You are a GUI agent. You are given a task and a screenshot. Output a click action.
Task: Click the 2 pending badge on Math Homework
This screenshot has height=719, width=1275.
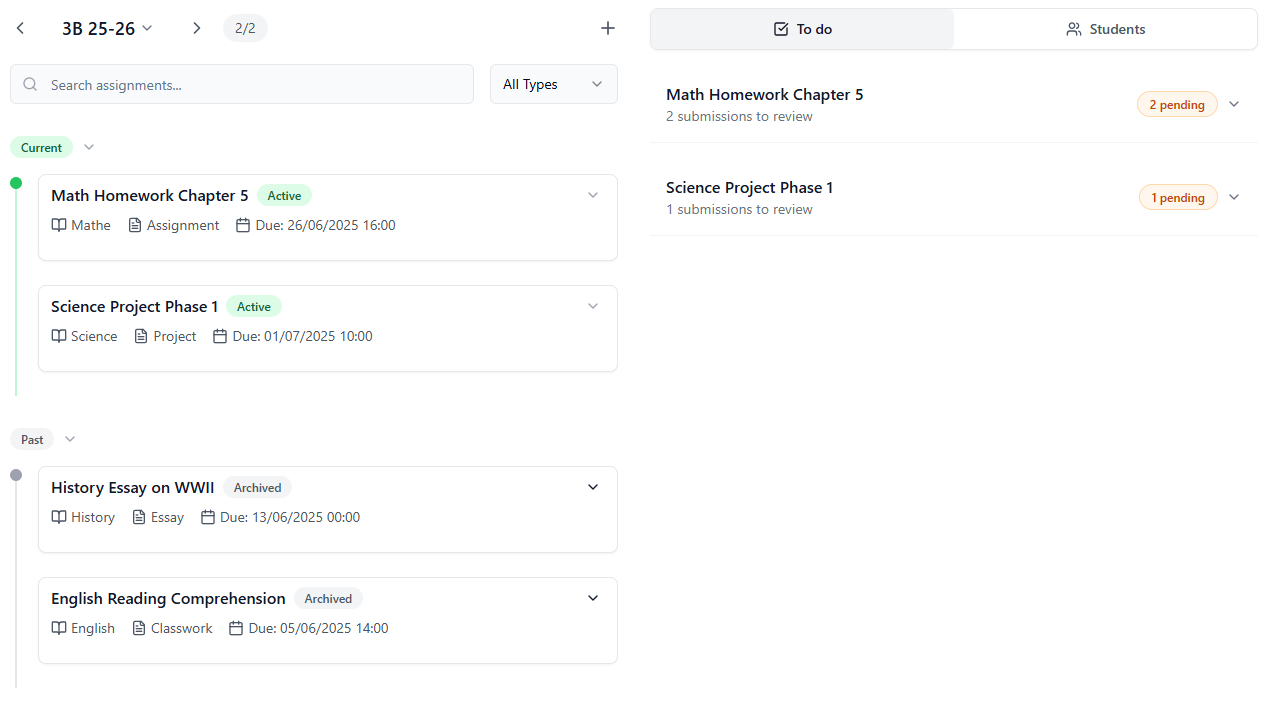click(x=1177, y=104)
